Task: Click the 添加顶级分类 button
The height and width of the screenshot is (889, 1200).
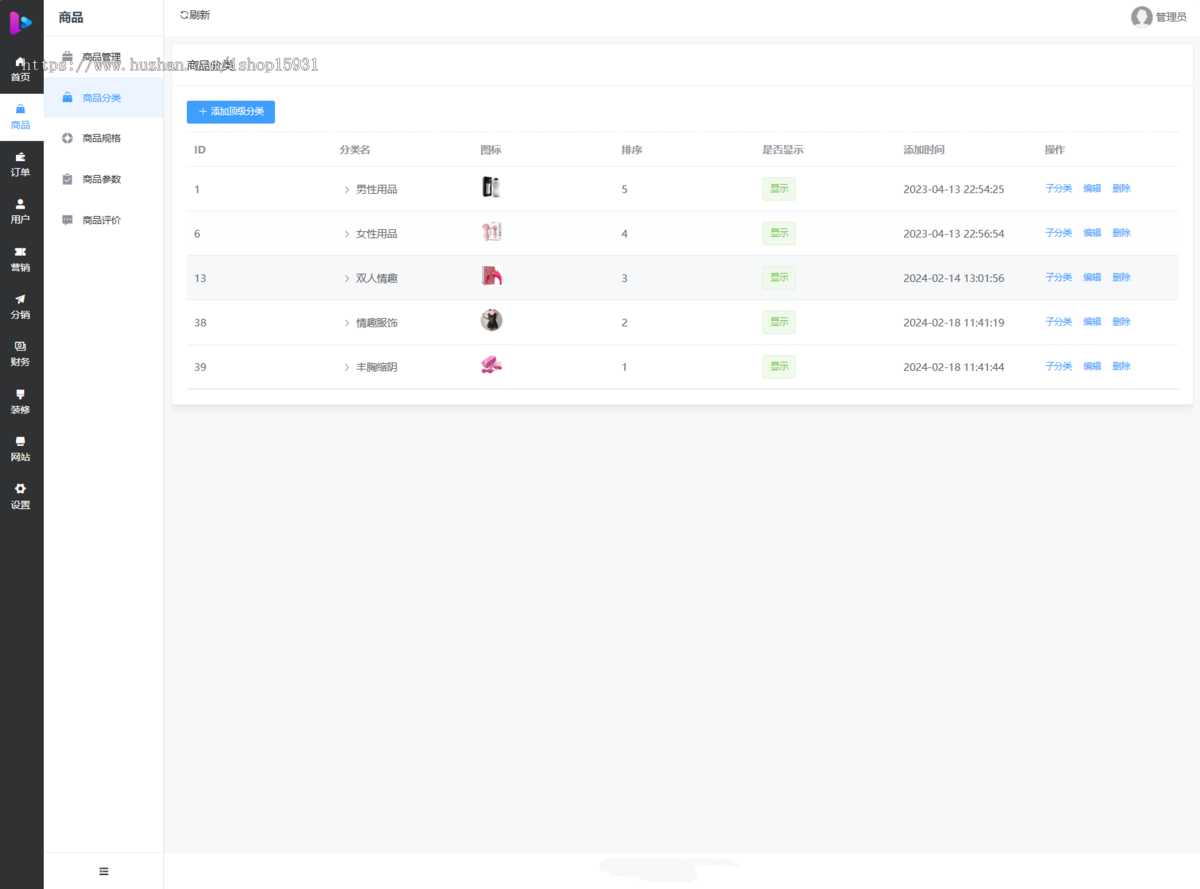Action: pos(231,112)
